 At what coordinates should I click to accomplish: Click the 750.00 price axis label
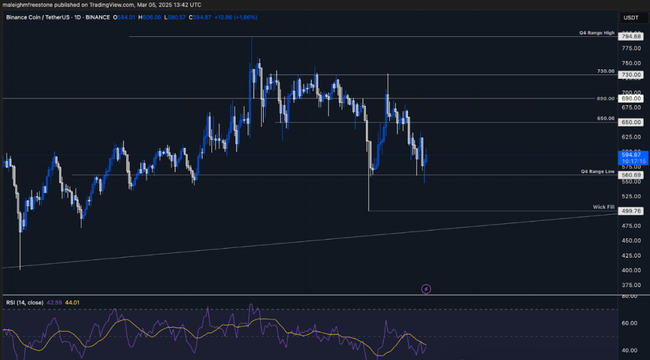(632, 63)
